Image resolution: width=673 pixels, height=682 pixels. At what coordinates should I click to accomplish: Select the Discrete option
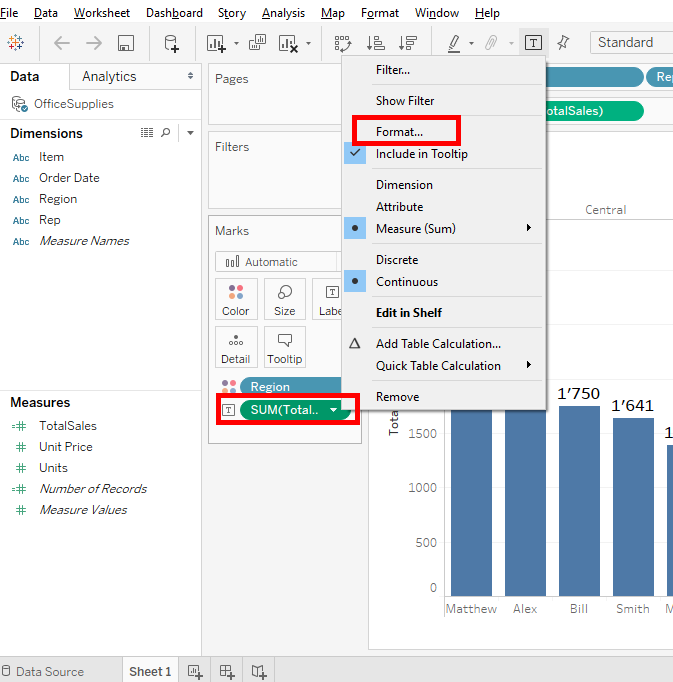point(397,260)
